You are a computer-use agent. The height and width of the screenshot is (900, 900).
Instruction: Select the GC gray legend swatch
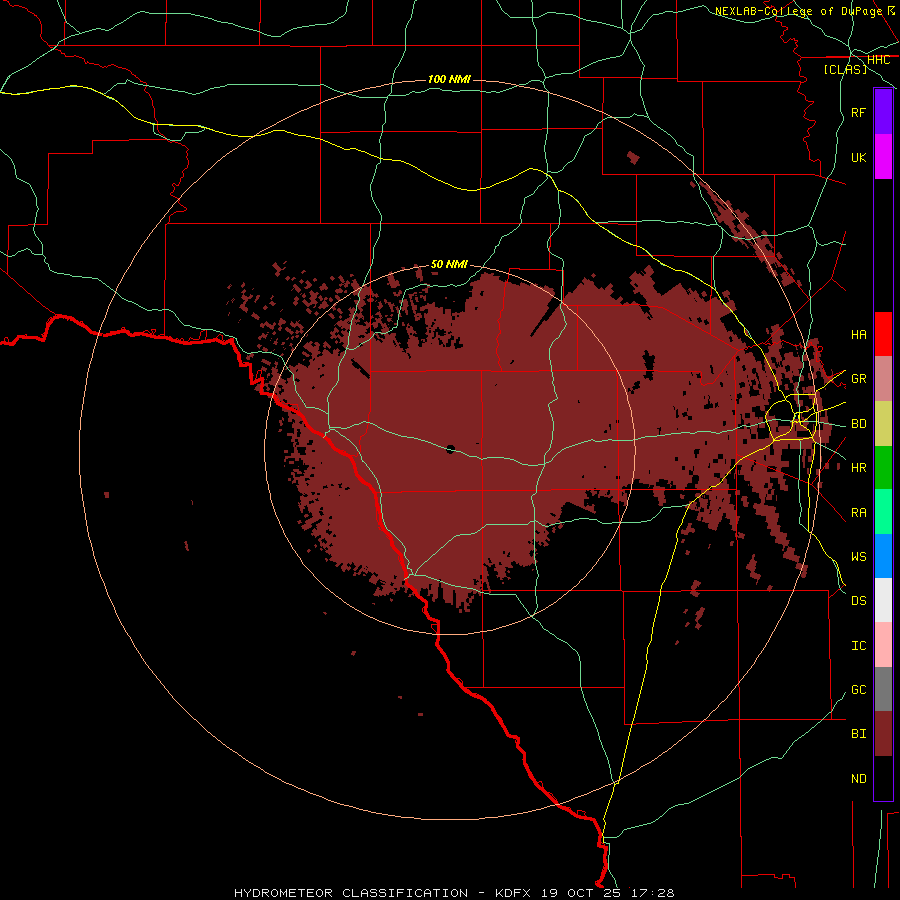[883, 689]
